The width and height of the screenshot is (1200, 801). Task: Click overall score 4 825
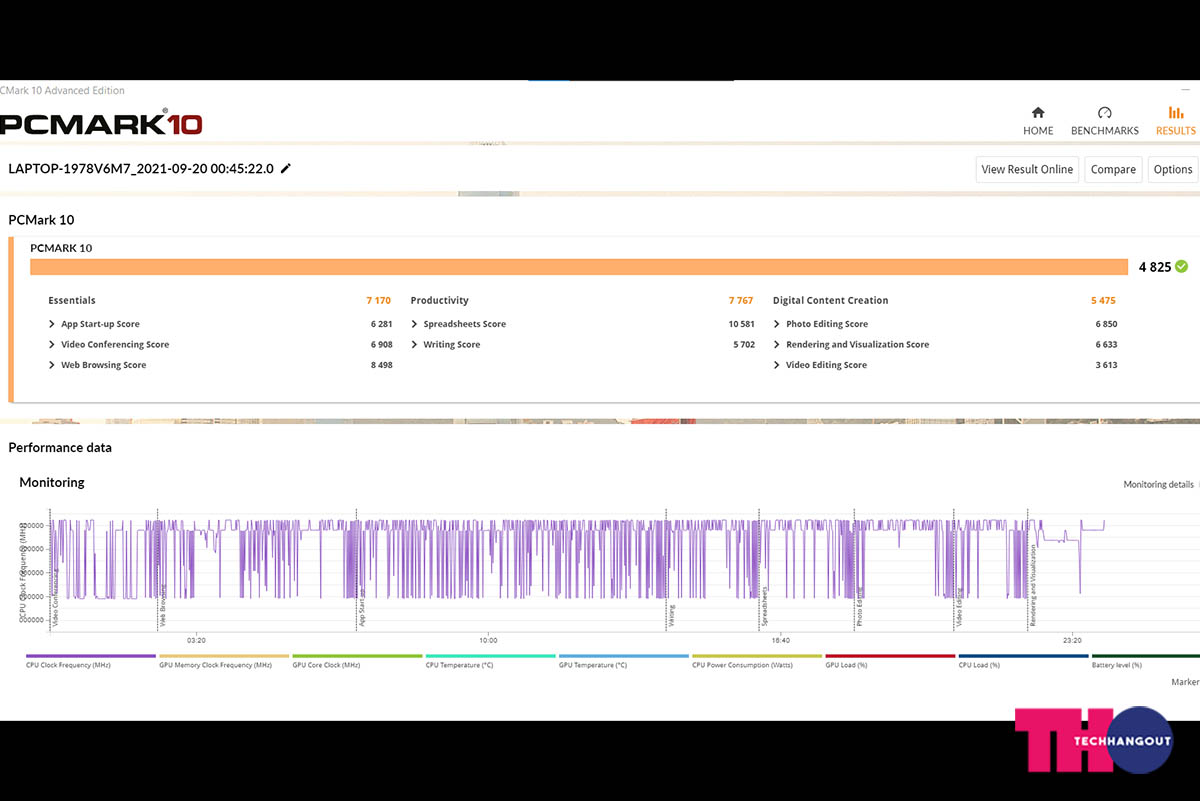tap(1155, 267)
